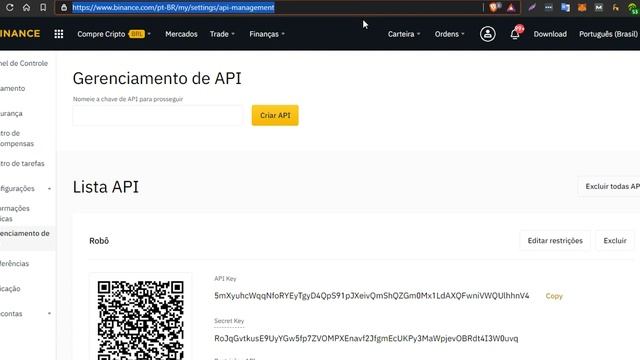Viewport: 640px width, 360px height.
Task: Click Excluir button for Robô API
Action: (x=615, y=241)
